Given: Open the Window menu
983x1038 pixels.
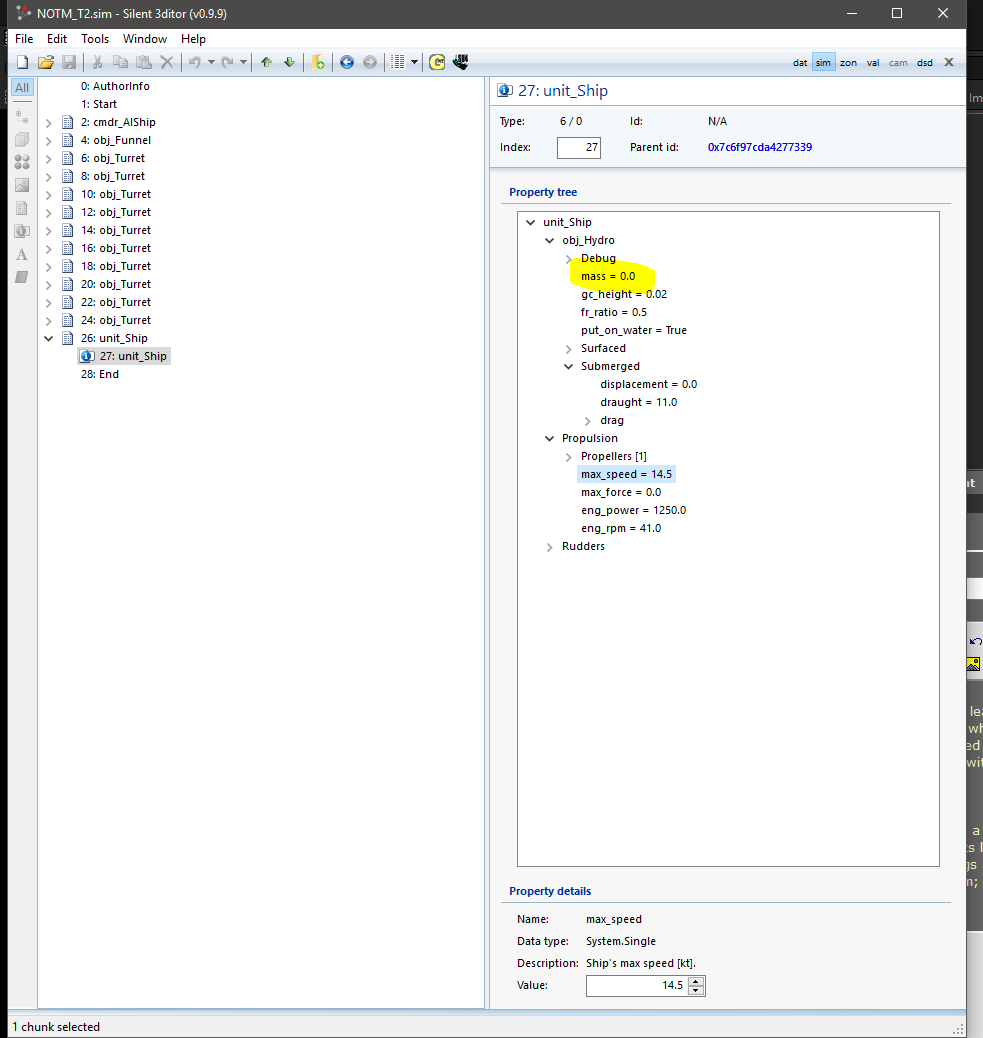Looking at the screenshot, I should pos(145,38).
